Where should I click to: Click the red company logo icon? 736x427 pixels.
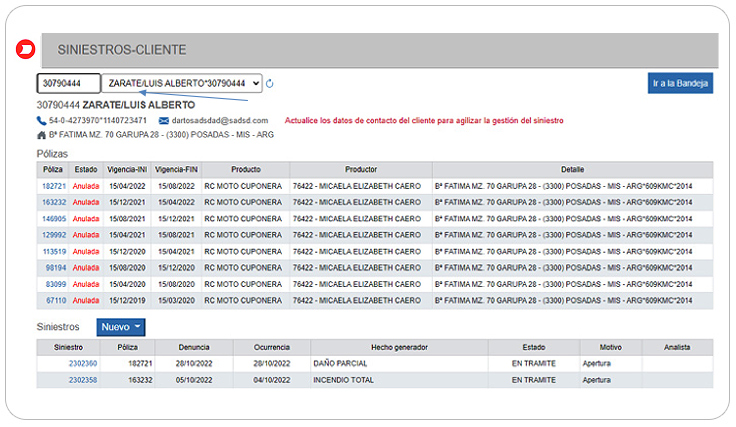click(26, 50)
